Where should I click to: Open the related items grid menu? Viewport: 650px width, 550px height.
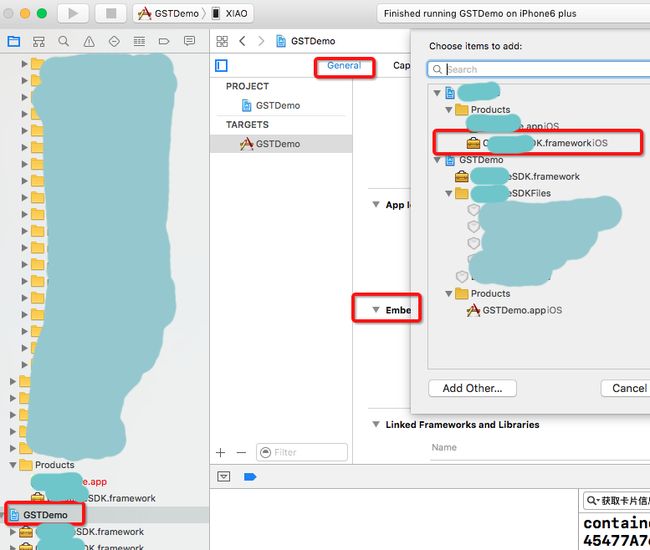[x=222, y=41]
